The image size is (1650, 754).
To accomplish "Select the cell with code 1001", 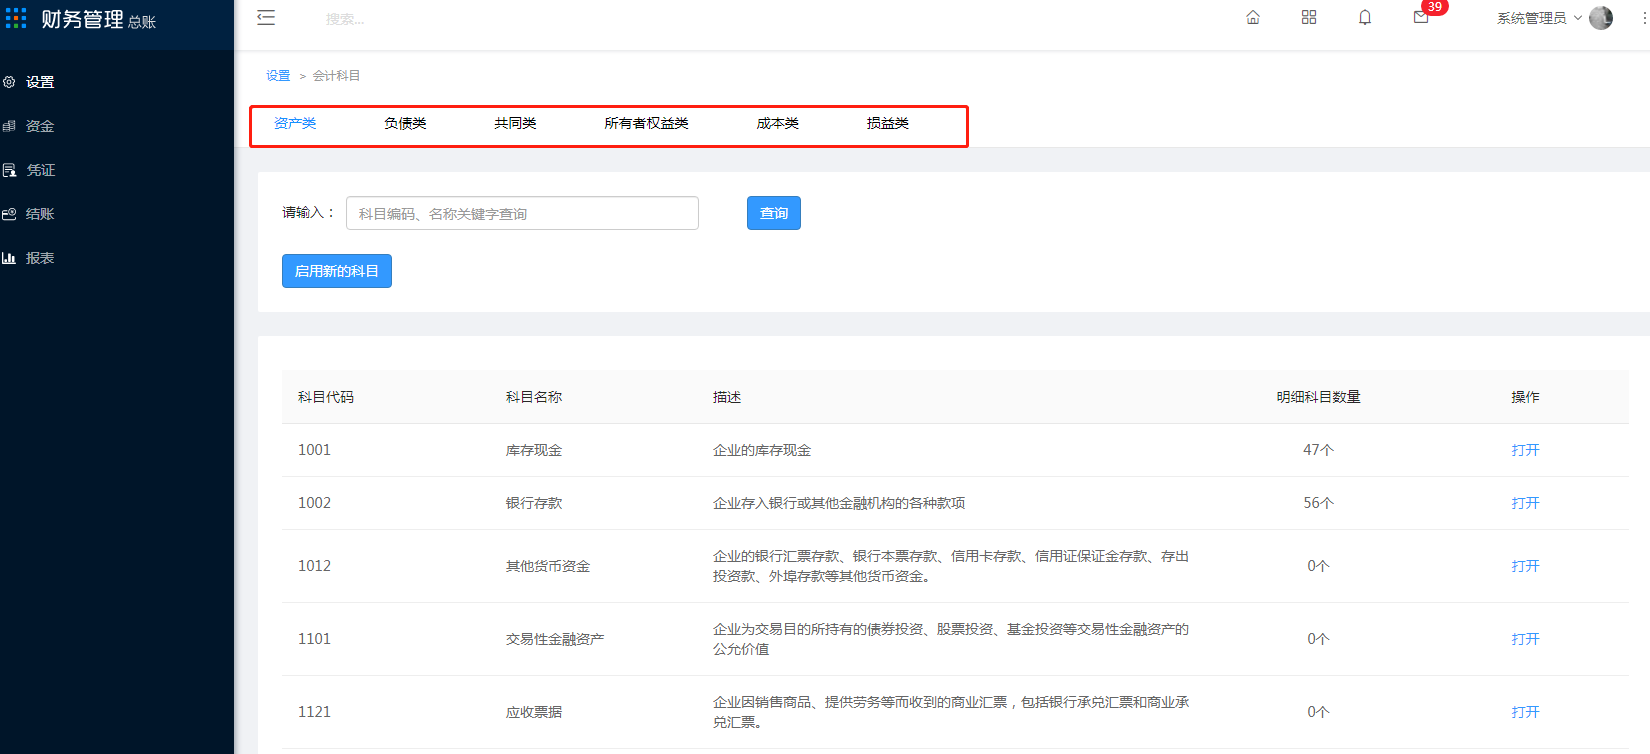I will click(x=314, y=450).
